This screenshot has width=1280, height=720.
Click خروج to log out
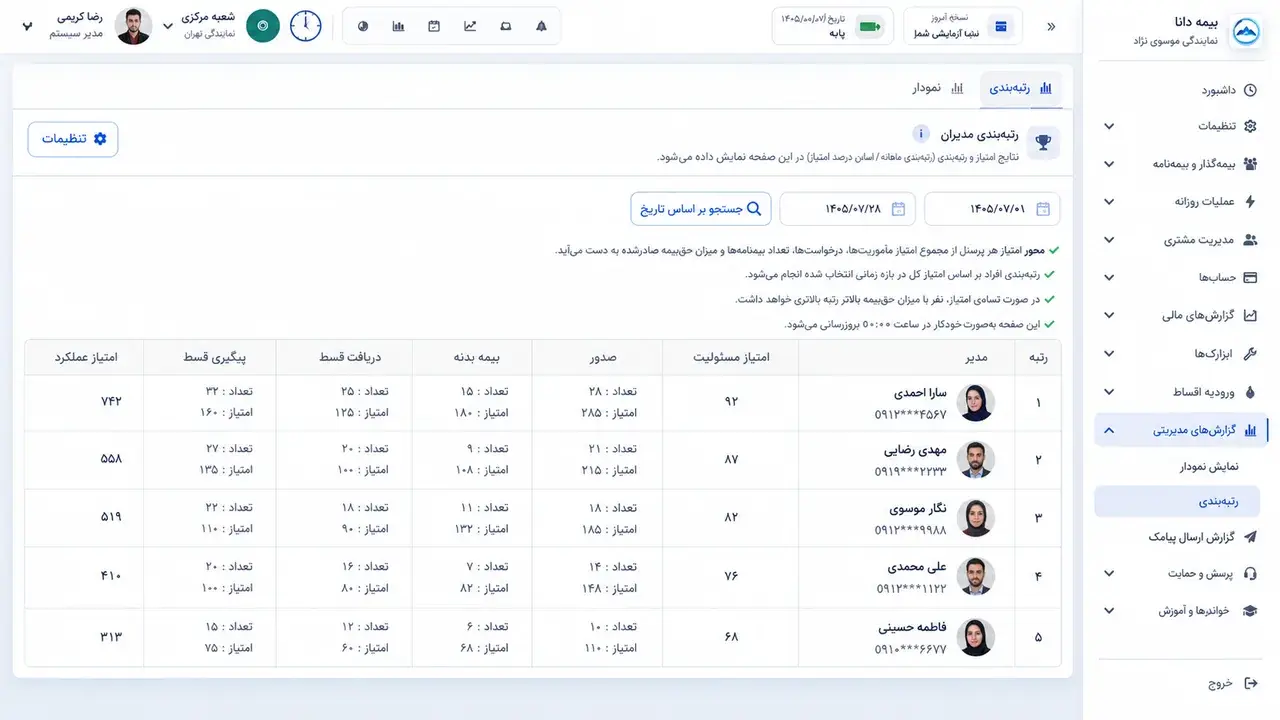1232,684
